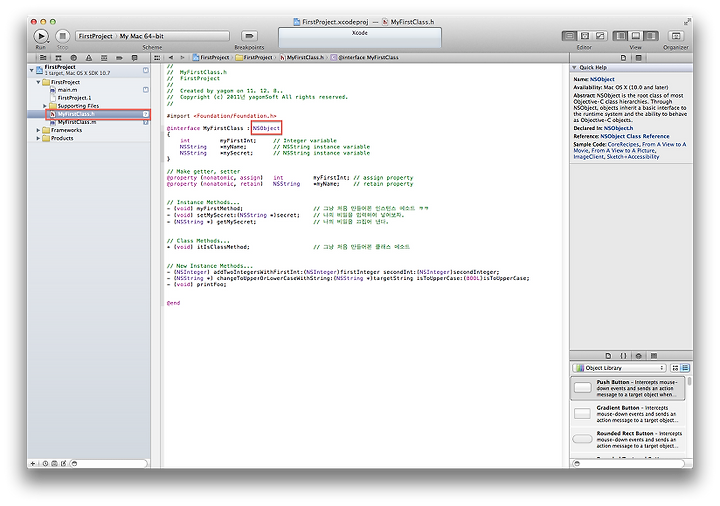Open the scheme selector FirstProject
The width and height of the screenshot is (720, 506).
click(96, 36)
